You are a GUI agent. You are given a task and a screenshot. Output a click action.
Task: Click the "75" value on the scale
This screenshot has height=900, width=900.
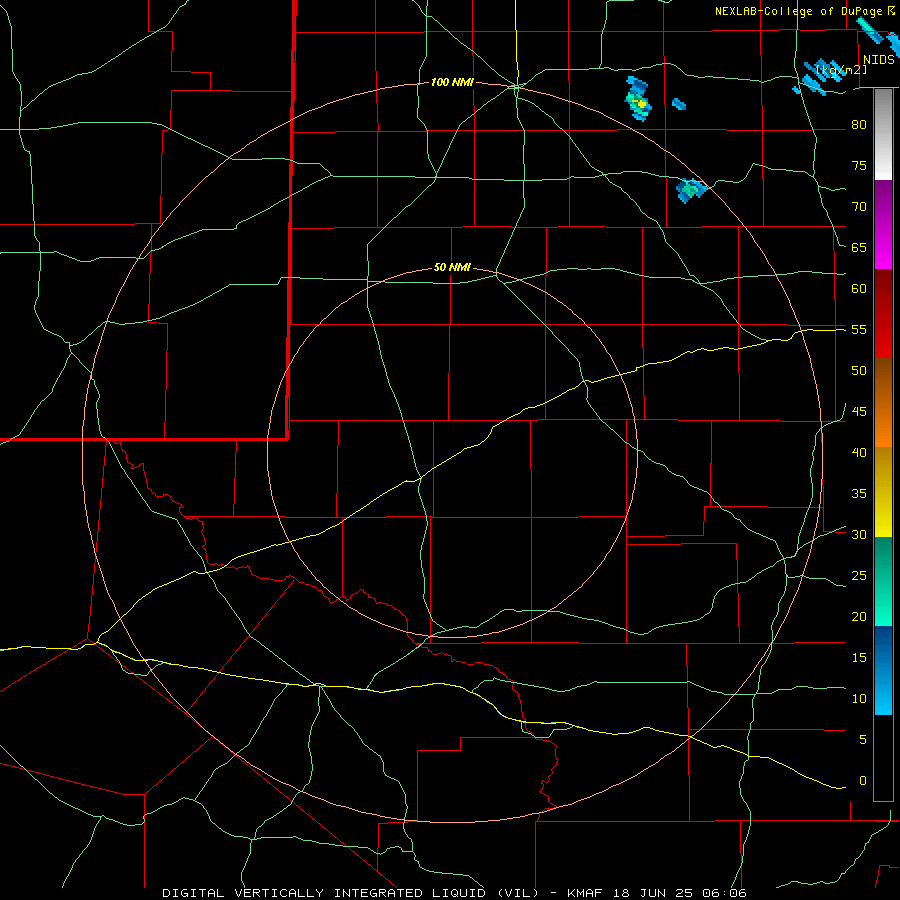[x=859, y=165]
